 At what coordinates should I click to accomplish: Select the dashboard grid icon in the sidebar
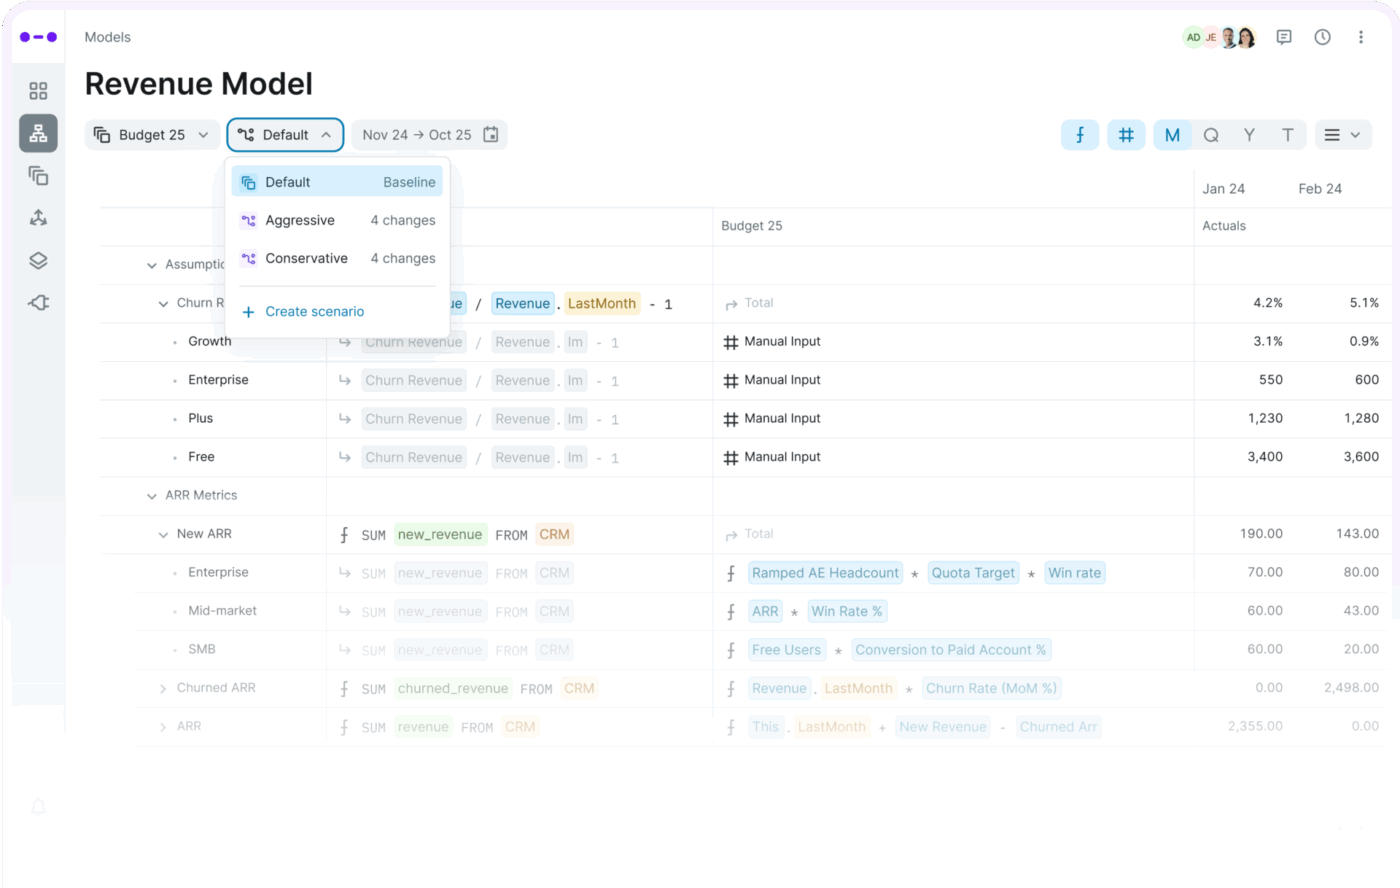[38, 90]
